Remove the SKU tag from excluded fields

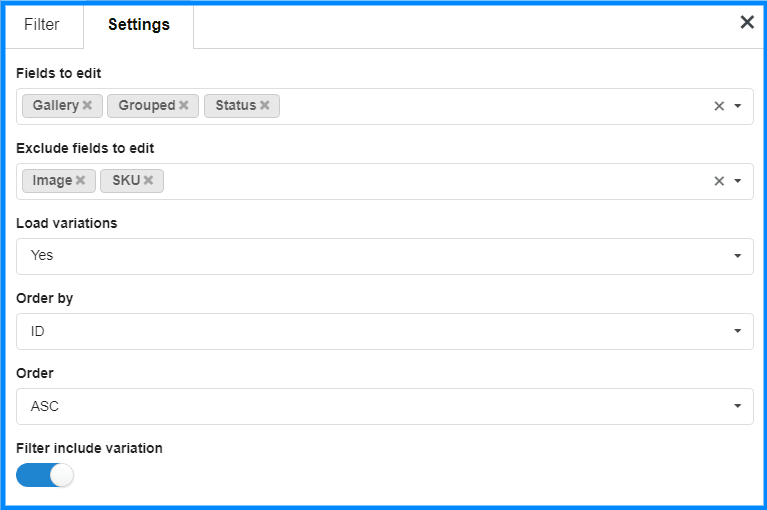click(148, 180)
